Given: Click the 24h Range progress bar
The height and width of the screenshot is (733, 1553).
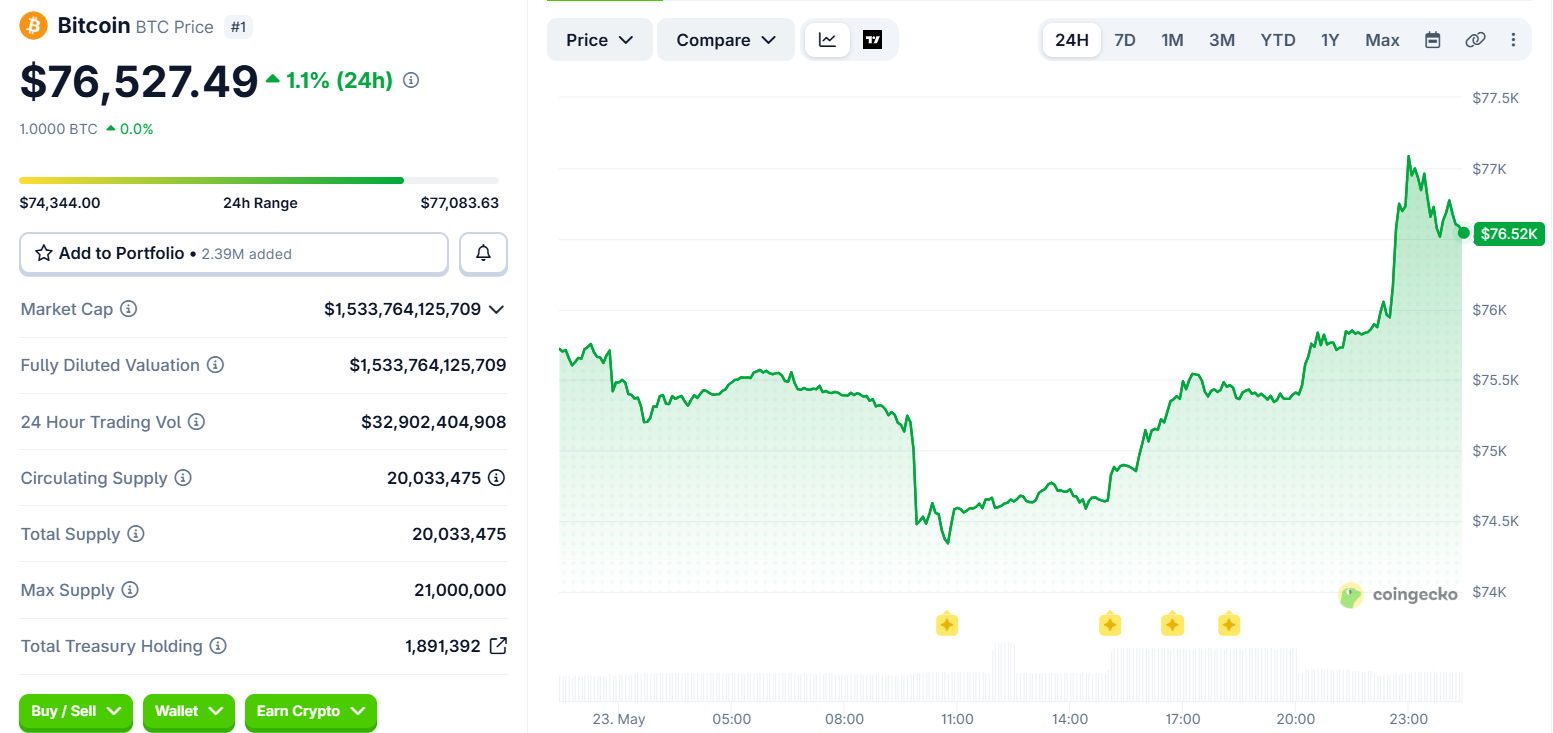Looking at the screenshot, I should coord(259,180).
